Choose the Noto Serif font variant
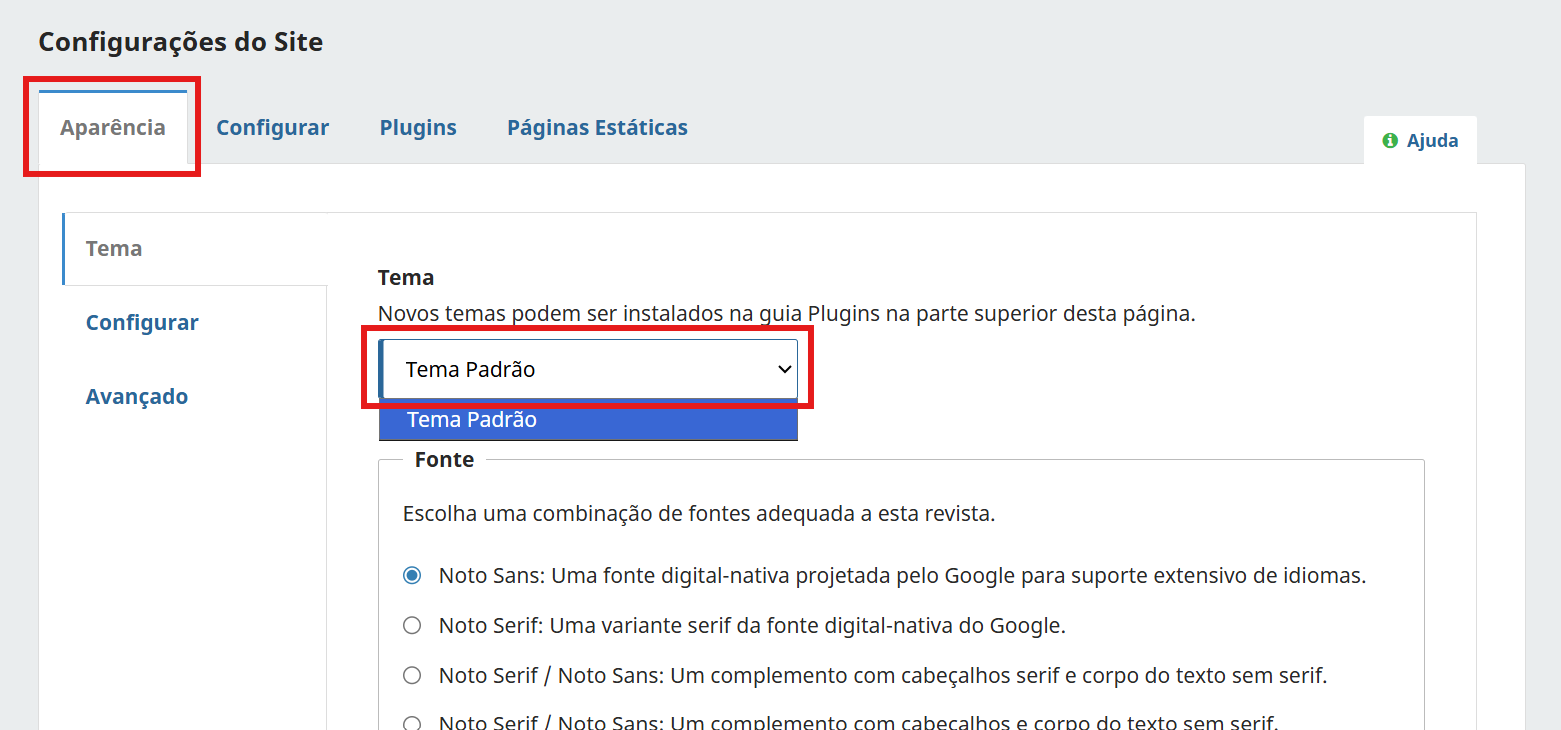Viewport: 1561px width, 730px height. pyautogui.click(x=411, y=624)
